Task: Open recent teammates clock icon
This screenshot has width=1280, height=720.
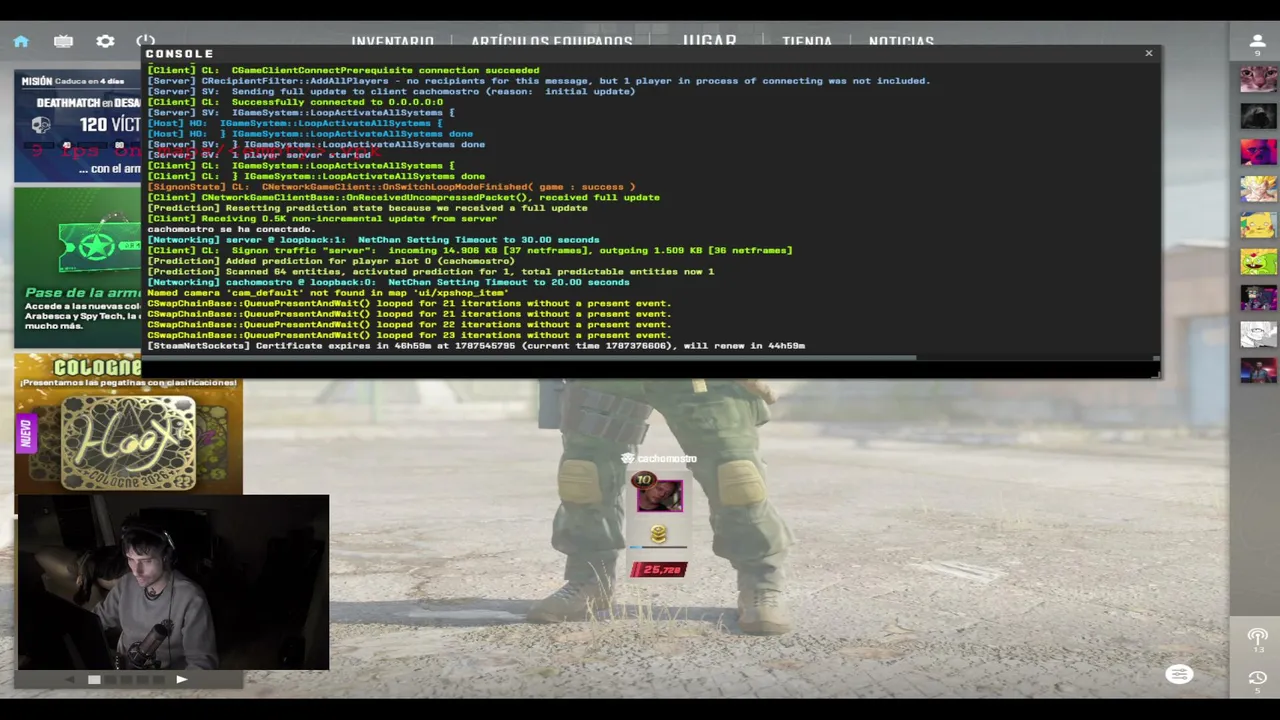Action: coord(1257,678)
